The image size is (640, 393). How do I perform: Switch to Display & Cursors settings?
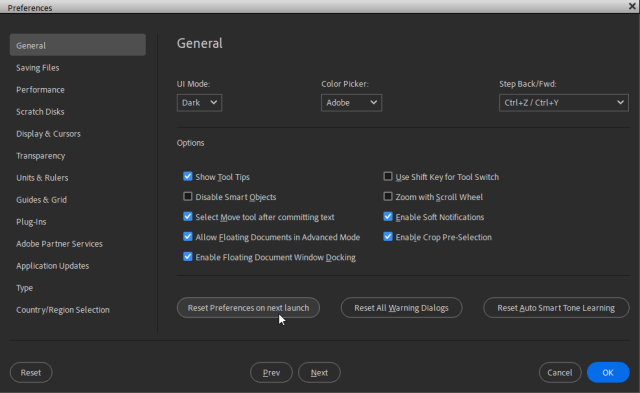(x=48, y=134)
